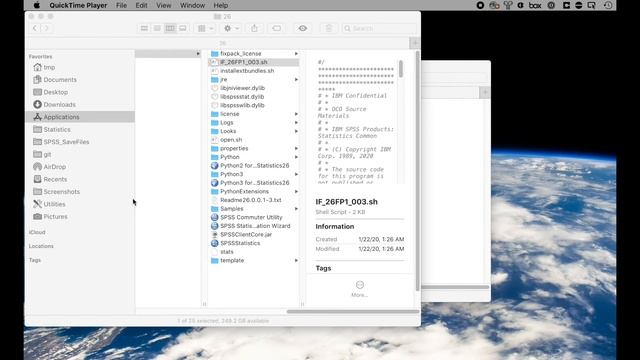Open the group-by dropdown in the toolbar
Screen dimensions: 640x360
(205, 28)
